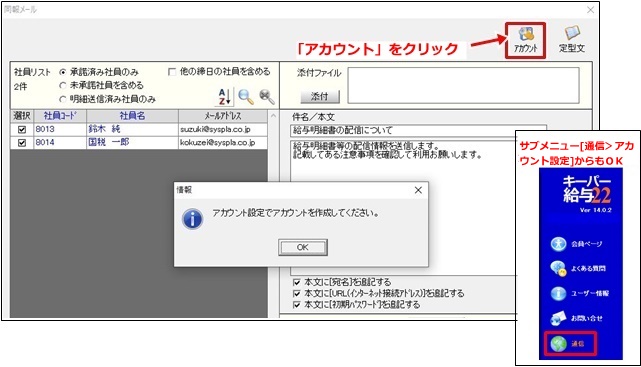
Task: Click email suzuki@syspla.co.jp
Action: click(223, 129)
